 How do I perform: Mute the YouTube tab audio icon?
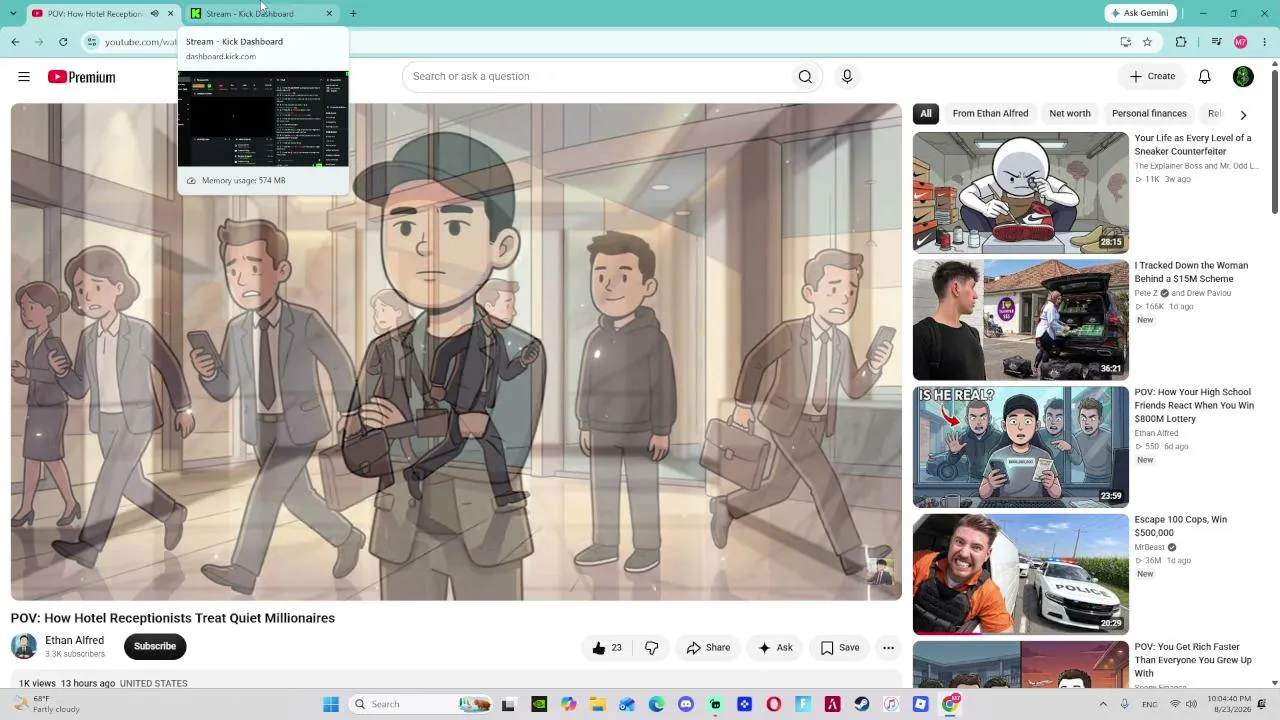pos(154,13)
